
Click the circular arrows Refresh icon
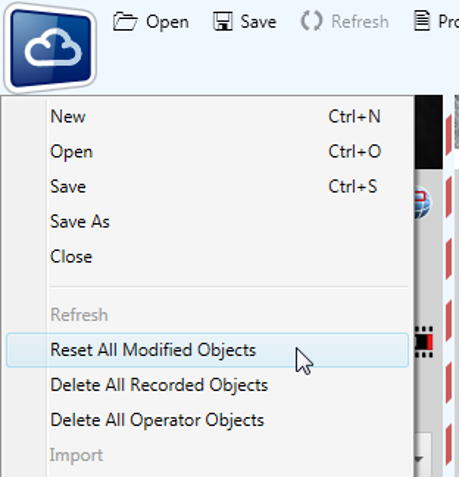[311, 21]
